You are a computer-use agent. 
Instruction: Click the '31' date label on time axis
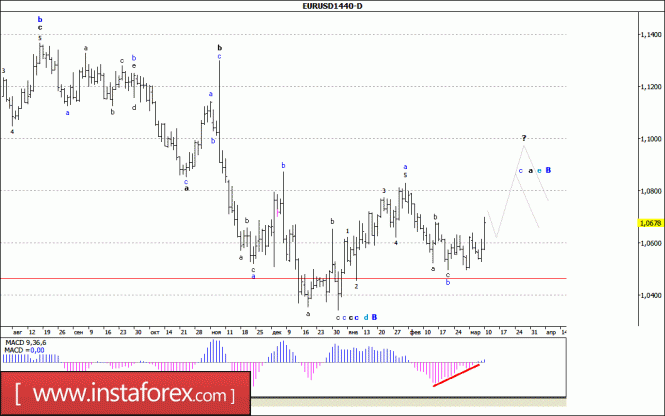pos(534,332)
